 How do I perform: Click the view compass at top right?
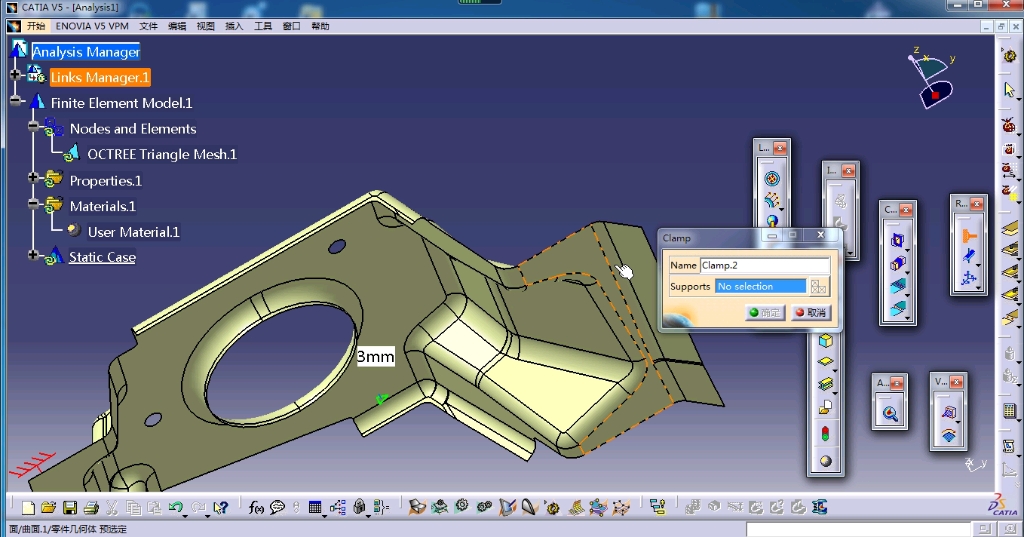(x=933, y=78)
